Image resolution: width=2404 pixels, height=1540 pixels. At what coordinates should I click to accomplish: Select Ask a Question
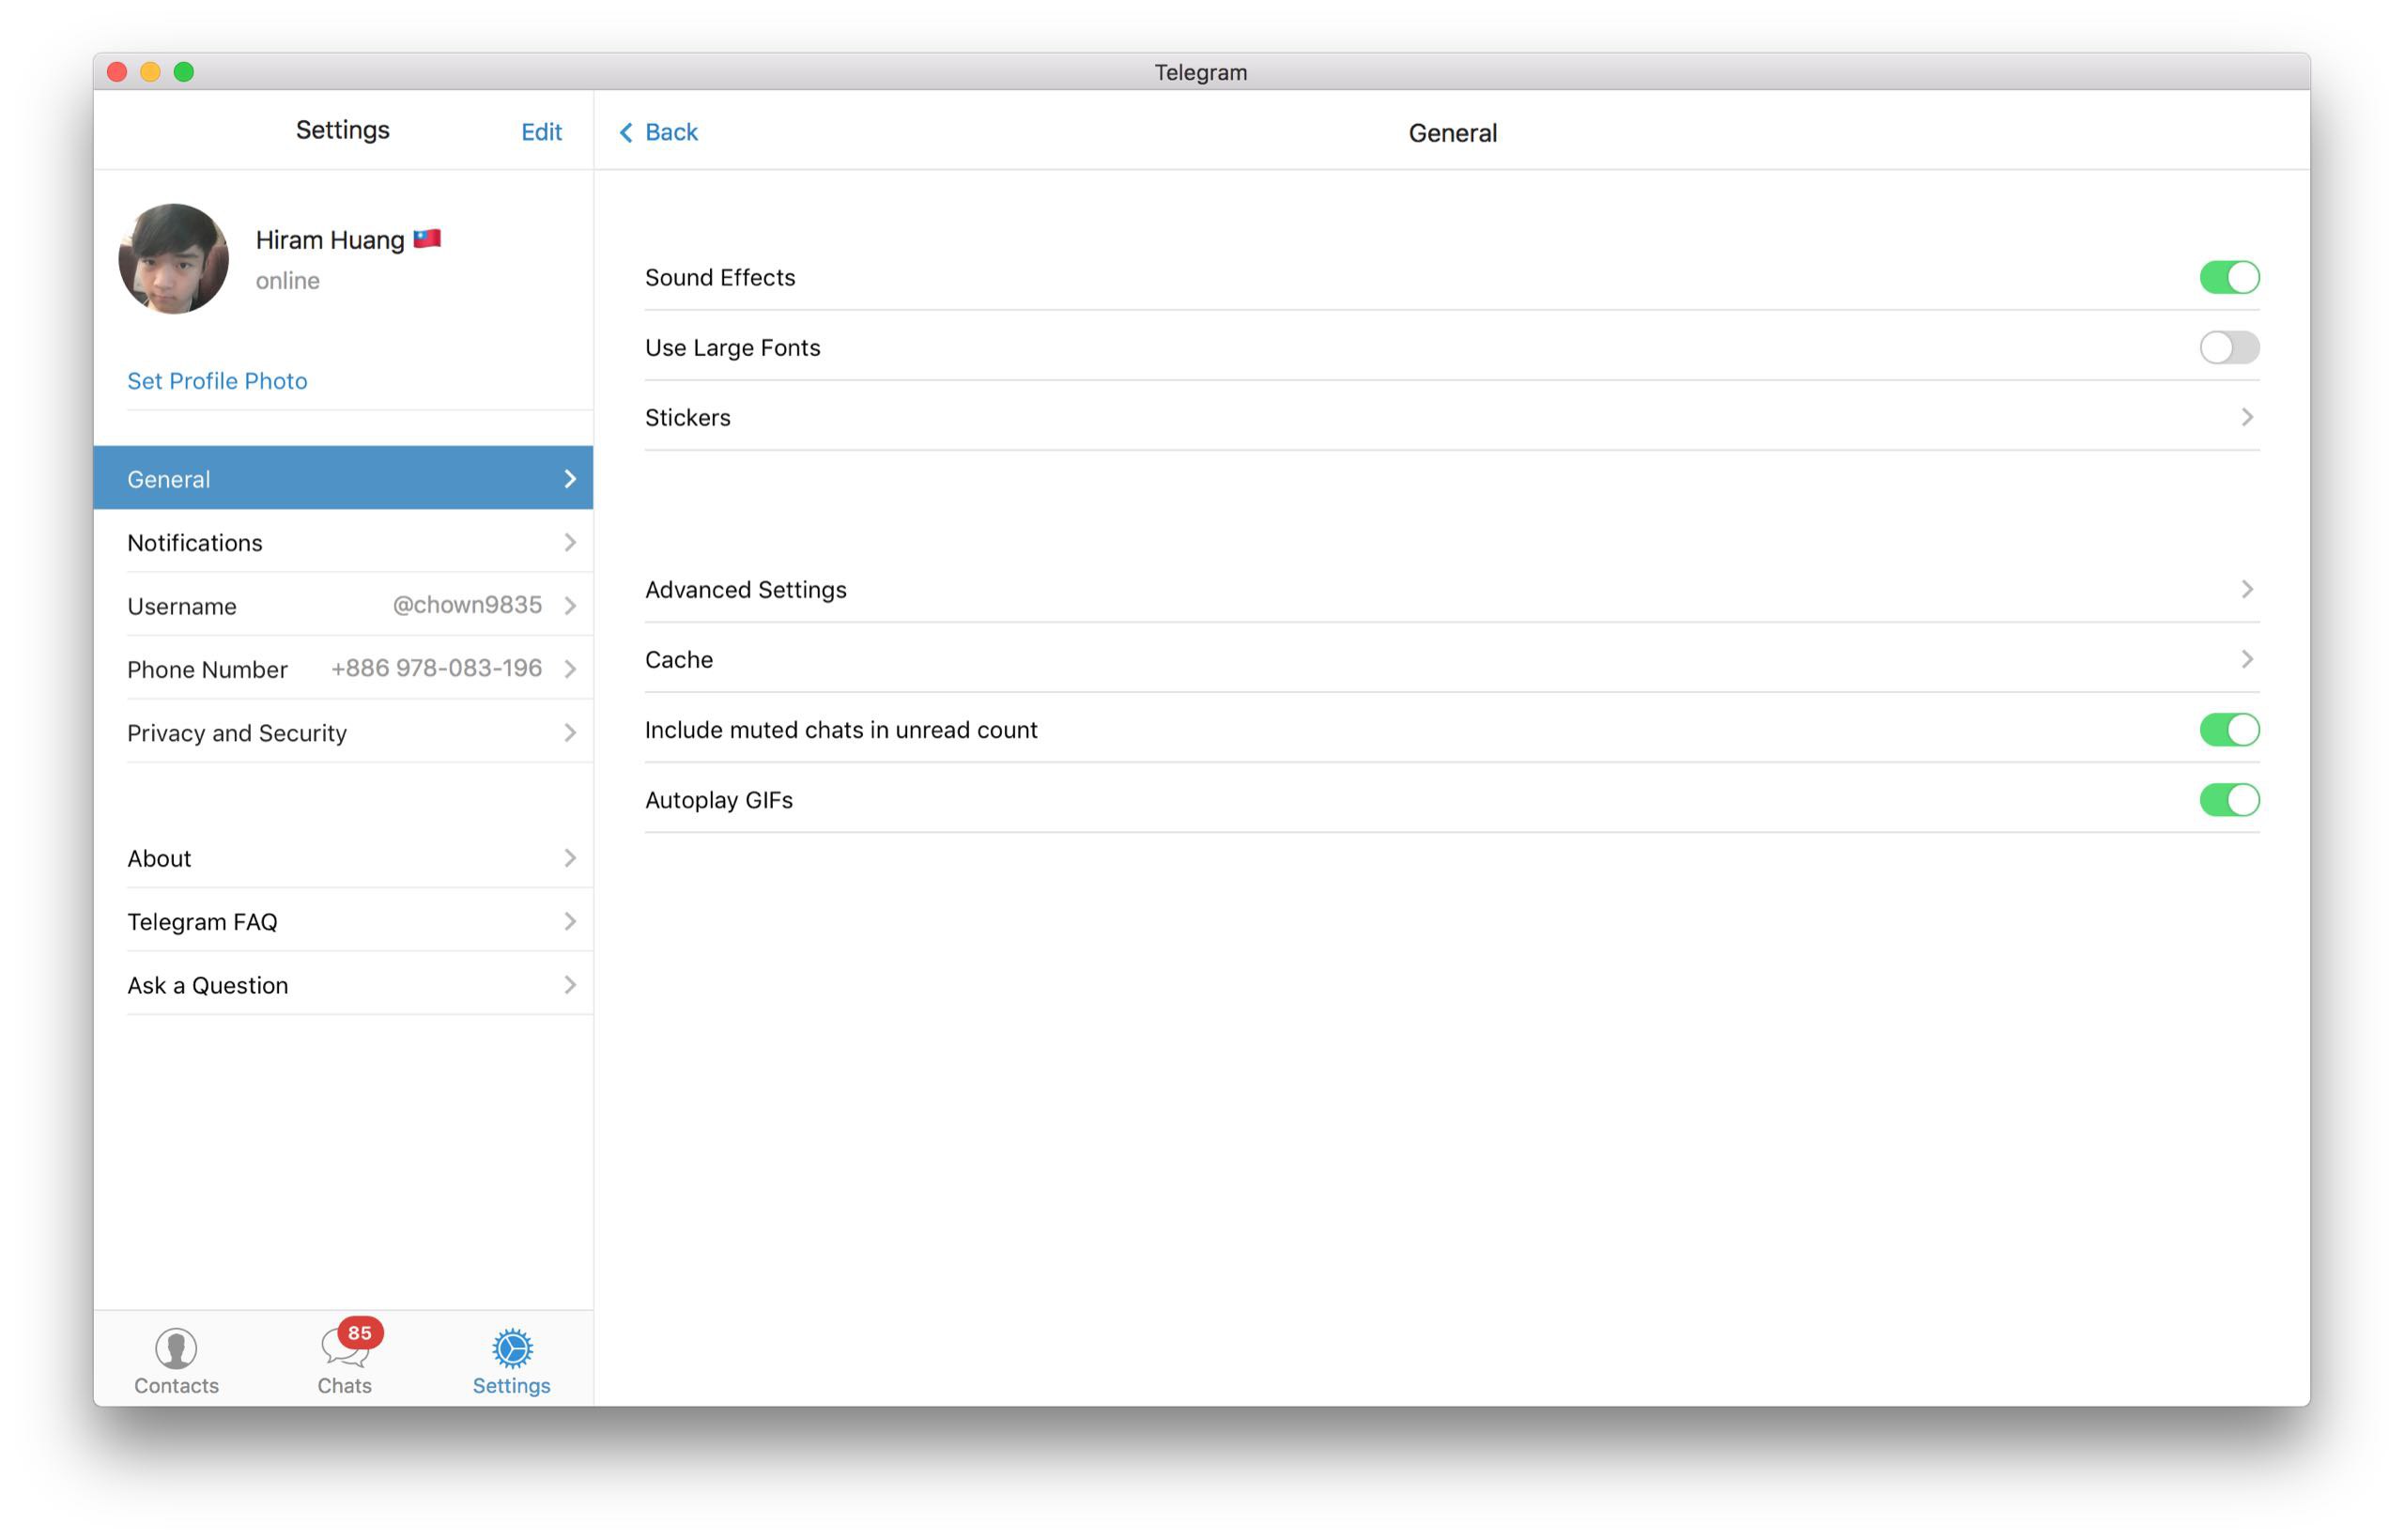[343, 985]
